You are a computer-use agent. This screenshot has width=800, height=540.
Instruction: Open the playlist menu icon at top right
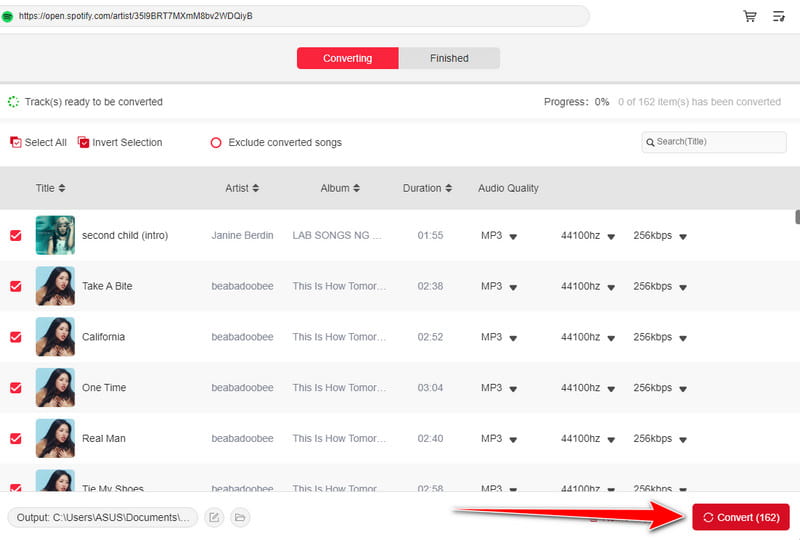(779, 16)
